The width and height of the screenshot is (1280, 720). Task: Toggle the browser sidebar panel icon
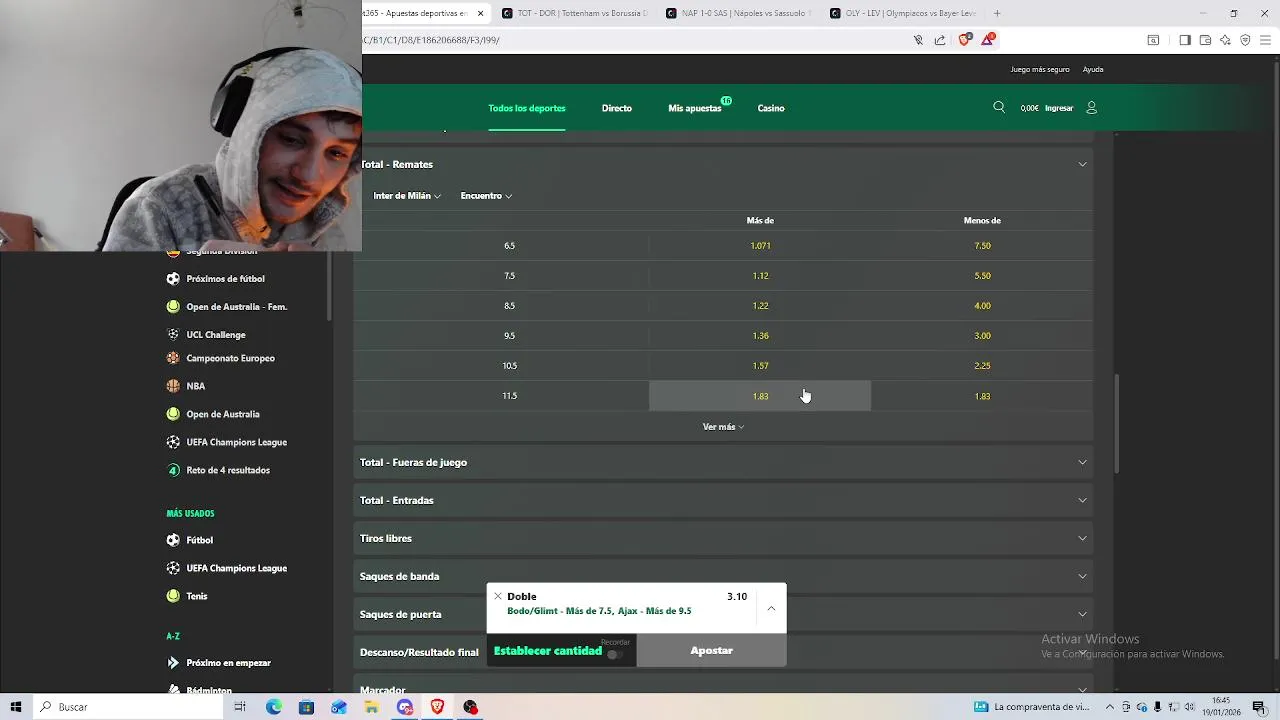[x=1185, y=40]
